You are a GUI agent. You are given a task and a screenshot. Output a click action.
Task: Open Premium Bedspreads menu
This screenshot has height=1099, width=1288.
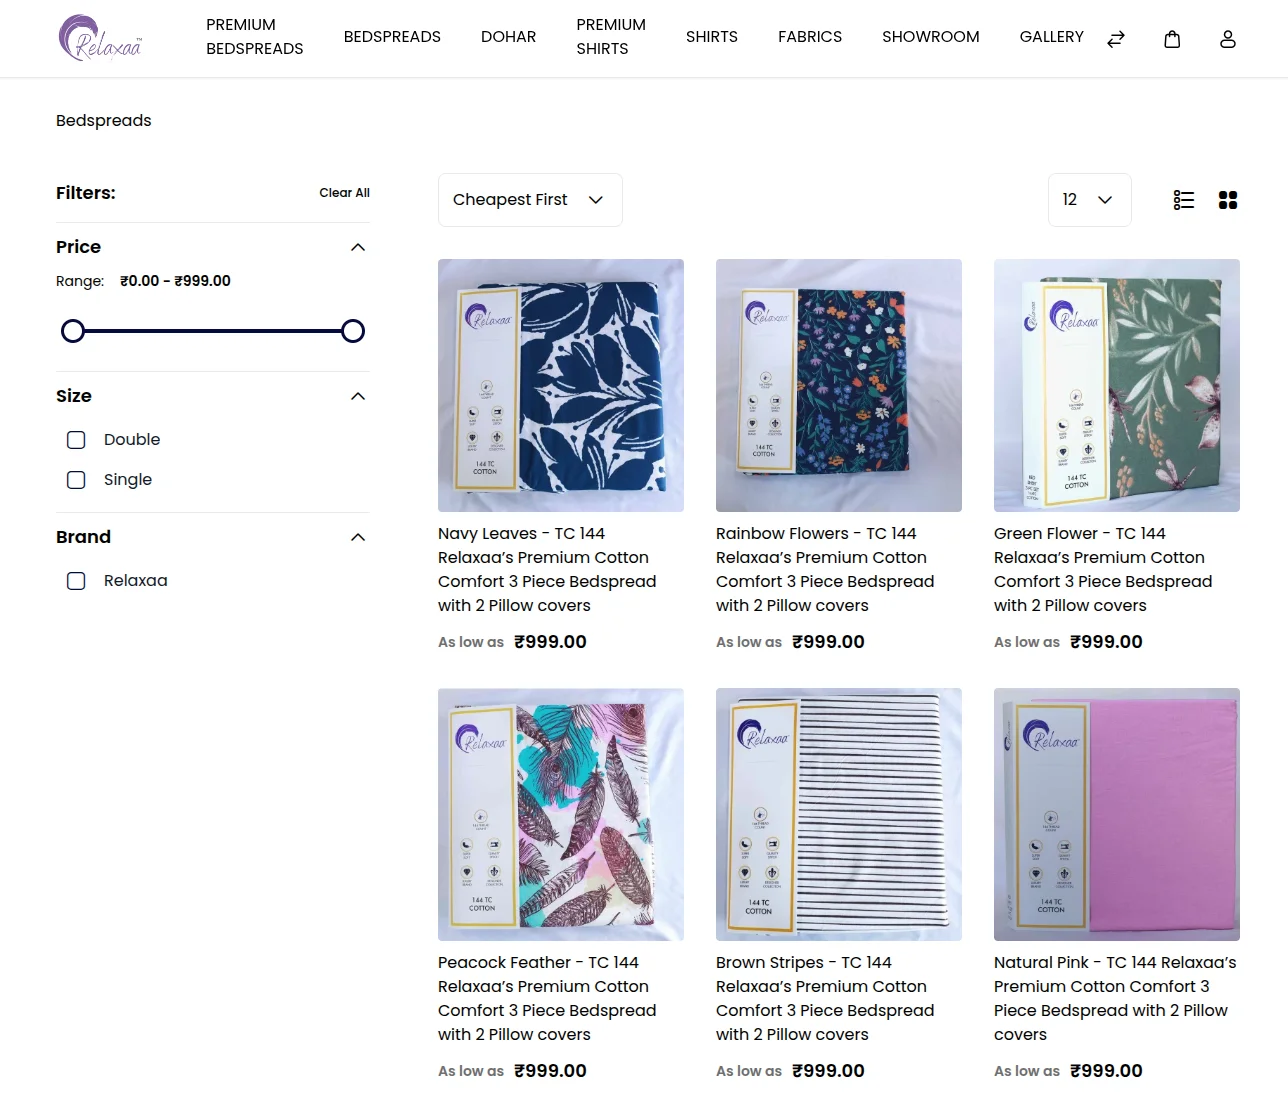(255, 37)
